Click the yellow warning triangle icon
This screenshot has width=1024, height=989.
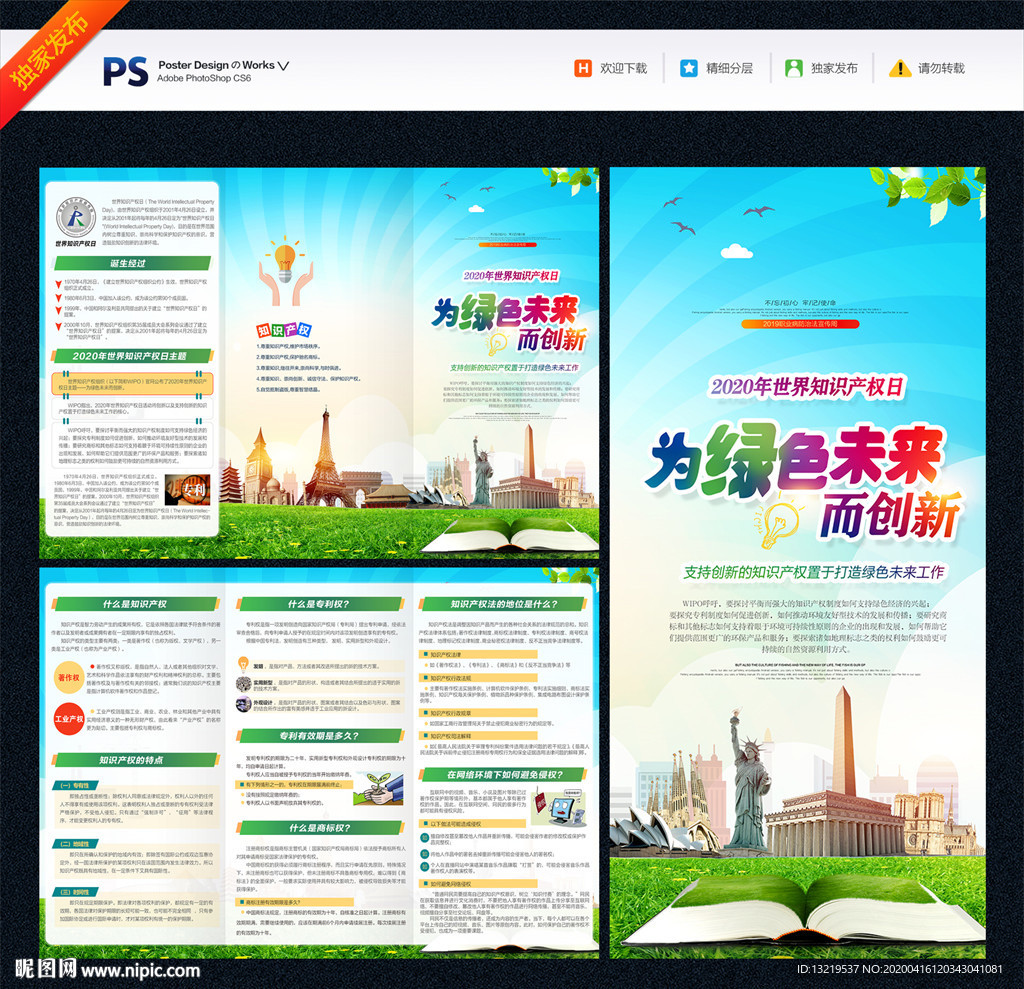click(x=900, y=68)
